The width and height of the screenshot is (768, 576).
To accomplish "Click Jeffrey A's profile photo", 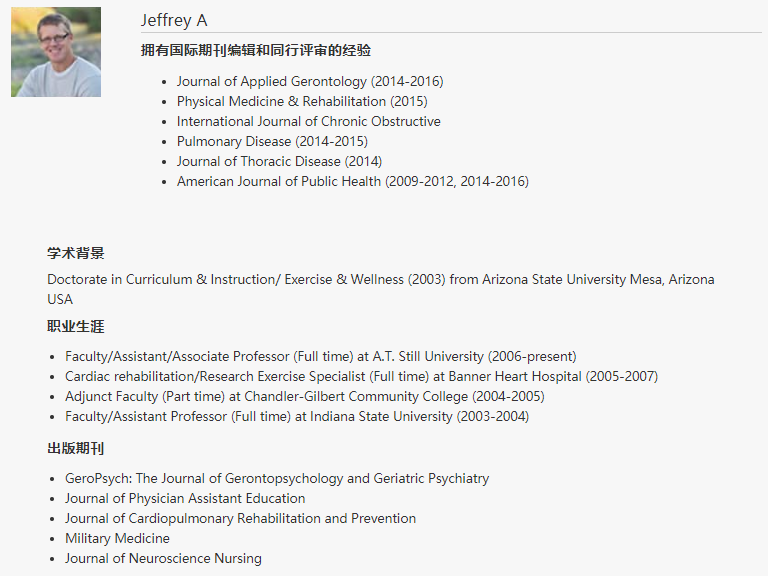I will click(56, 52).
